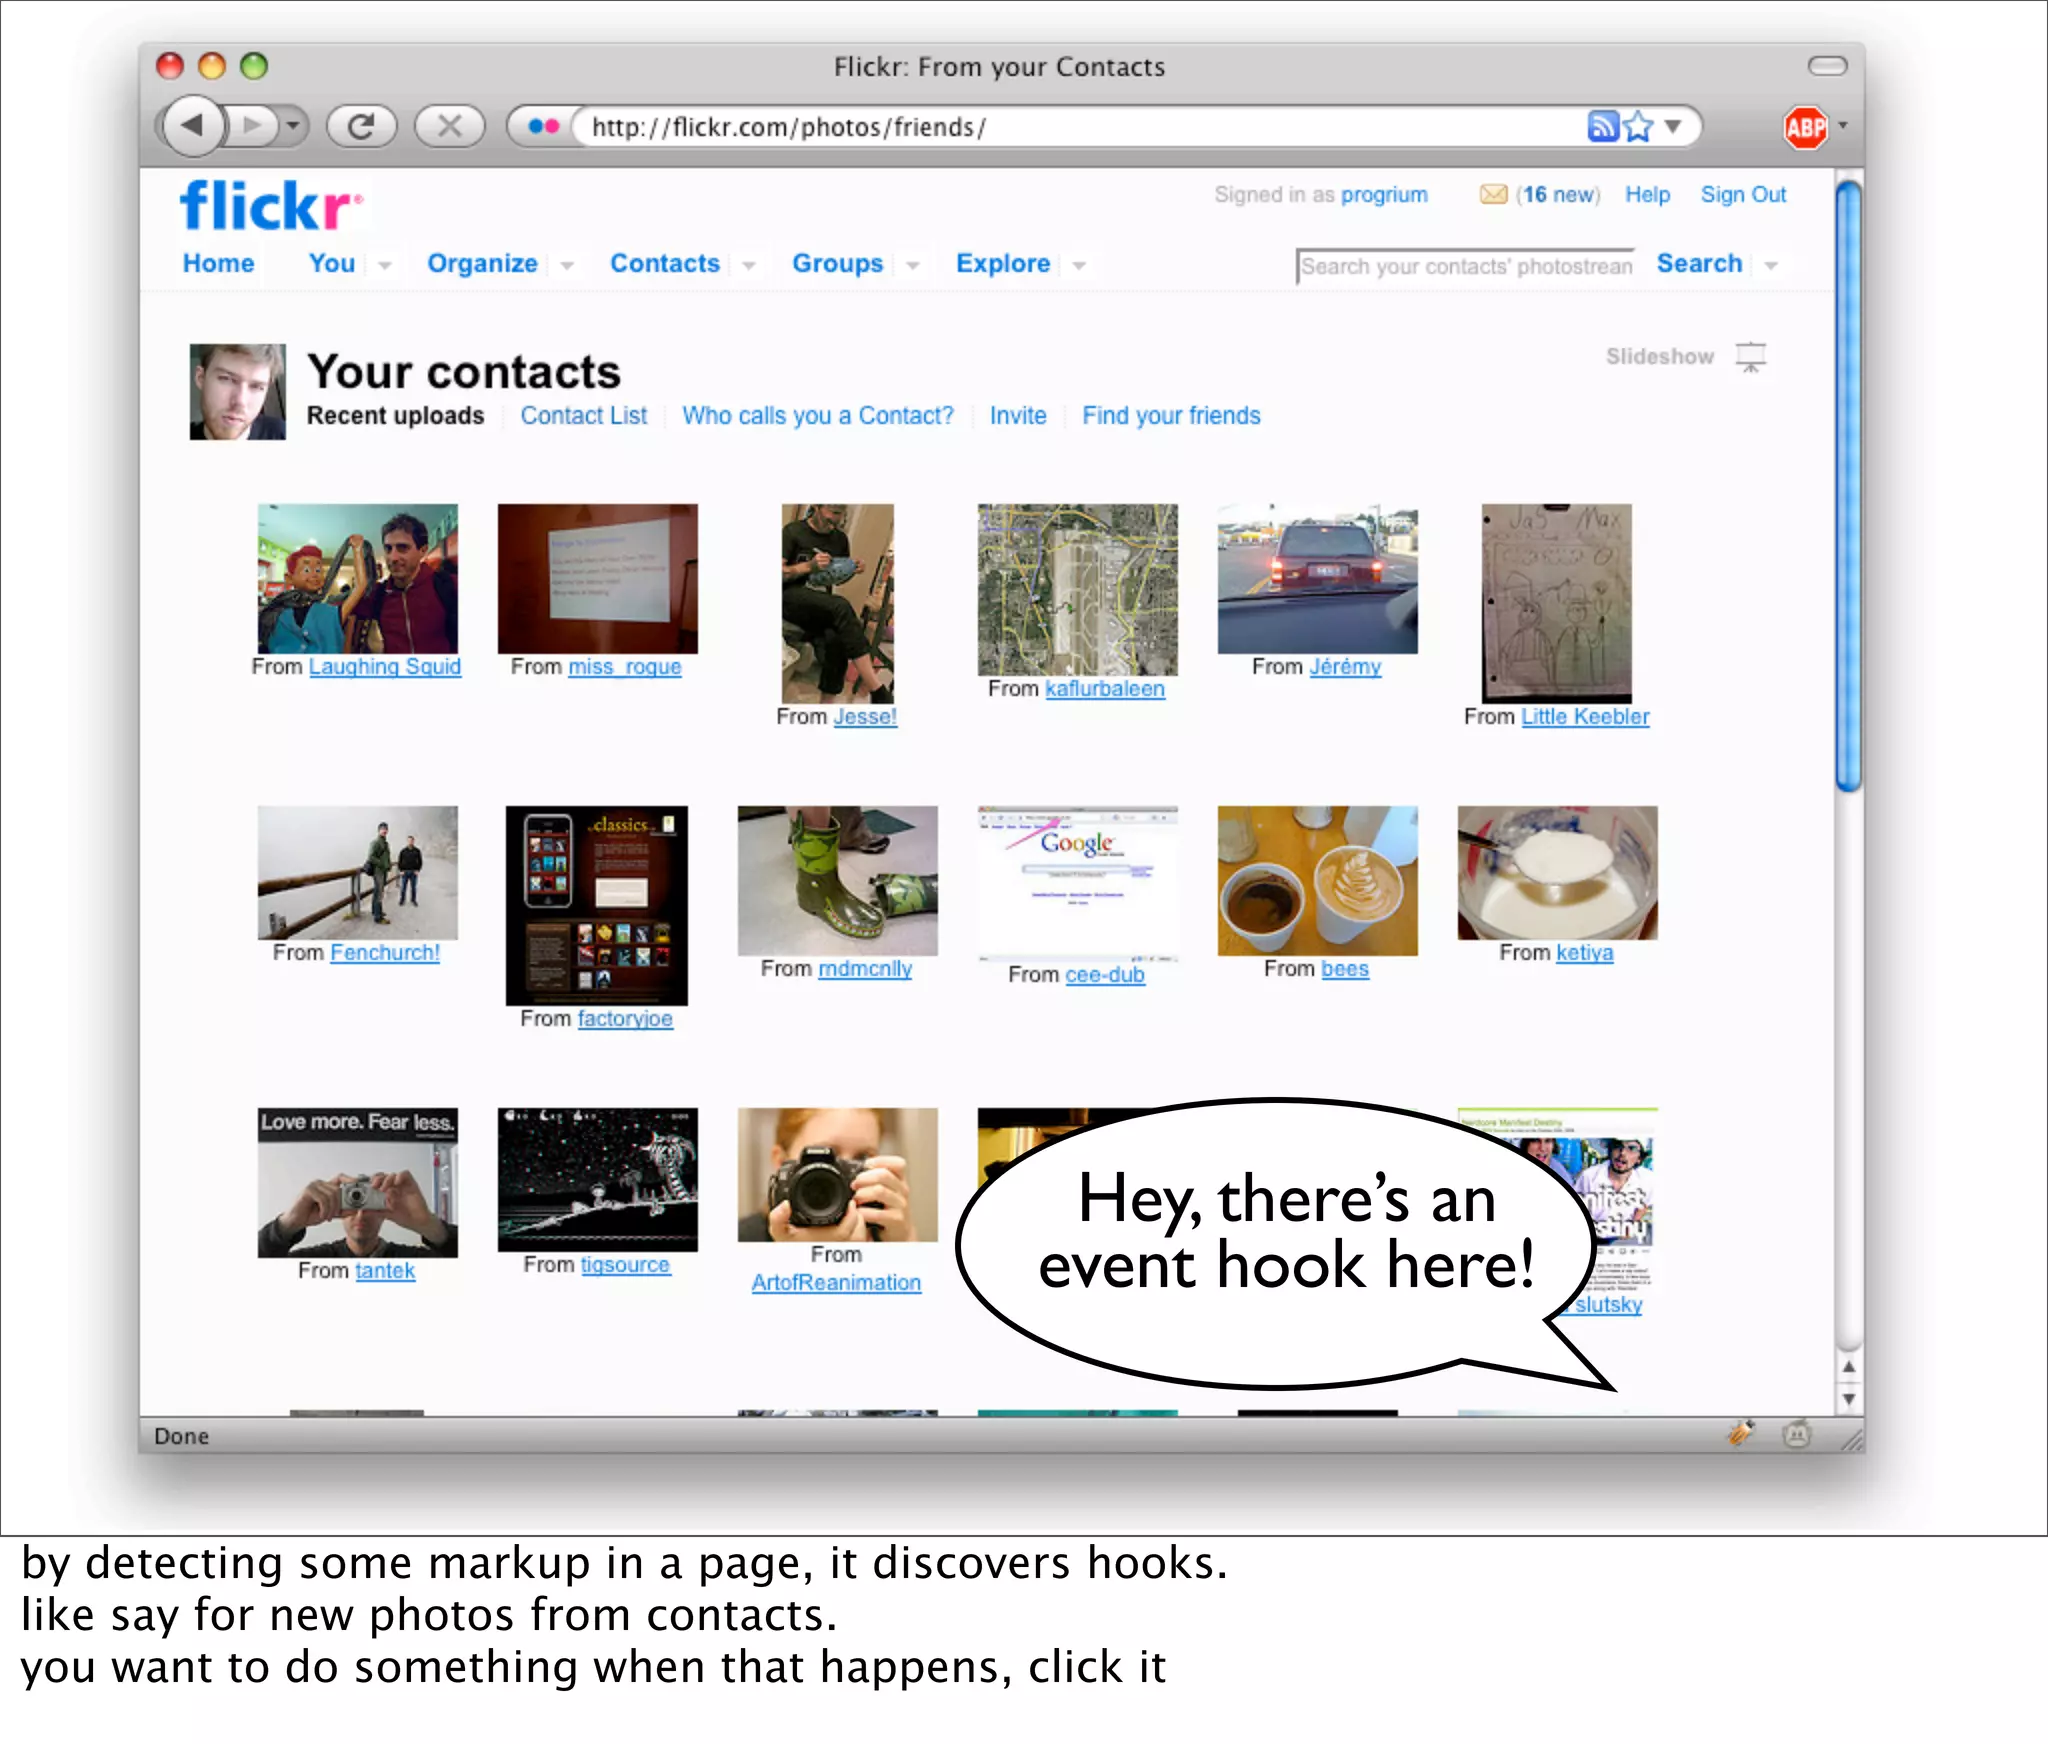Expand the You menu arrow
Viewport: 2048px width, 1744px height.
[384, 265]
